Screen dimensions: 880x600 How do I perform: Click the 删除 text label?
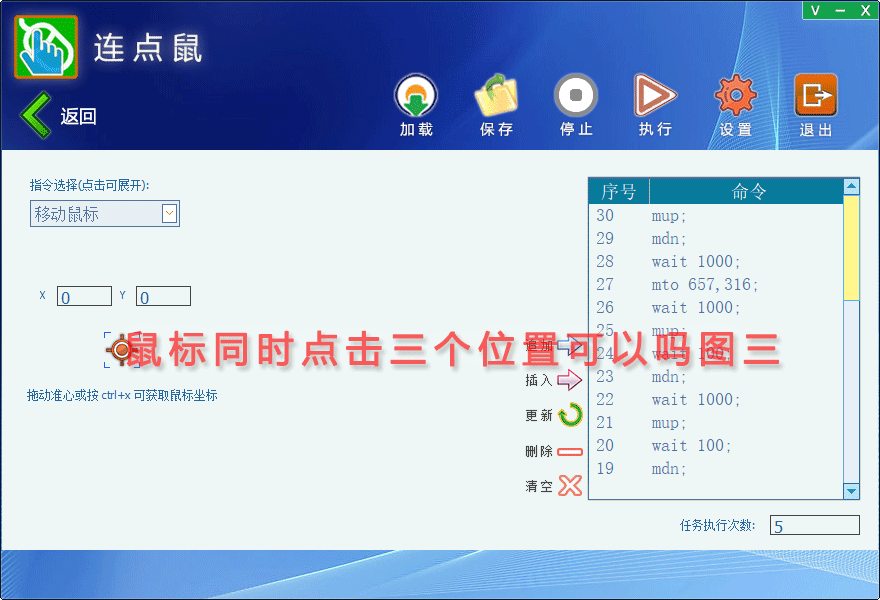coord(539,451)
